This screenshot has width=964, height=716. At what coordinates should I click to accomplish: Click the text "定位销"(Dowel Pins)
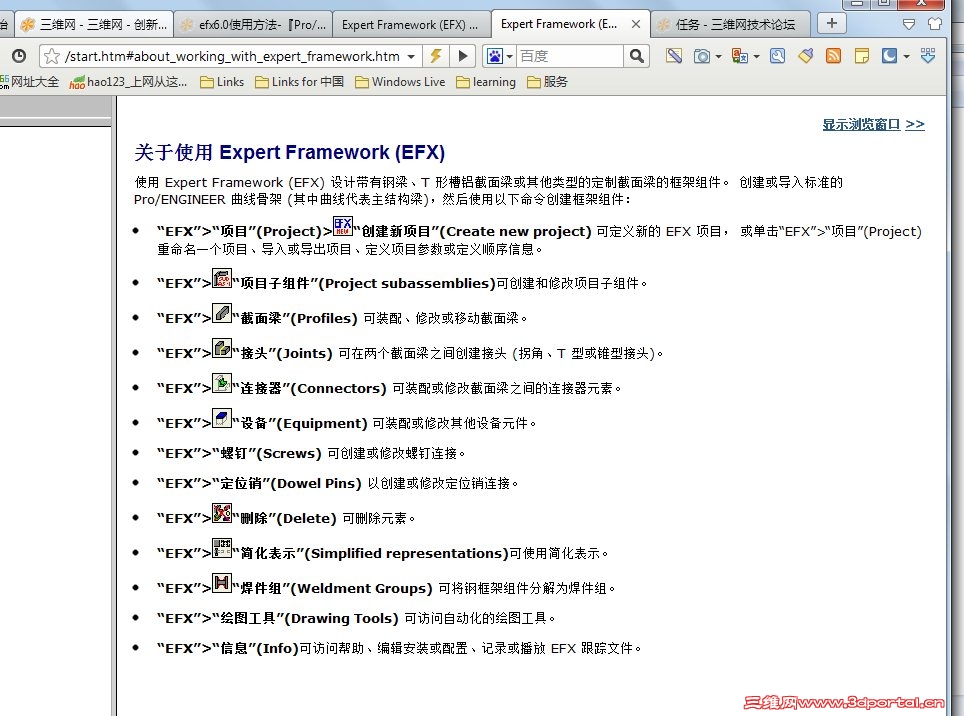click(287, 484)
